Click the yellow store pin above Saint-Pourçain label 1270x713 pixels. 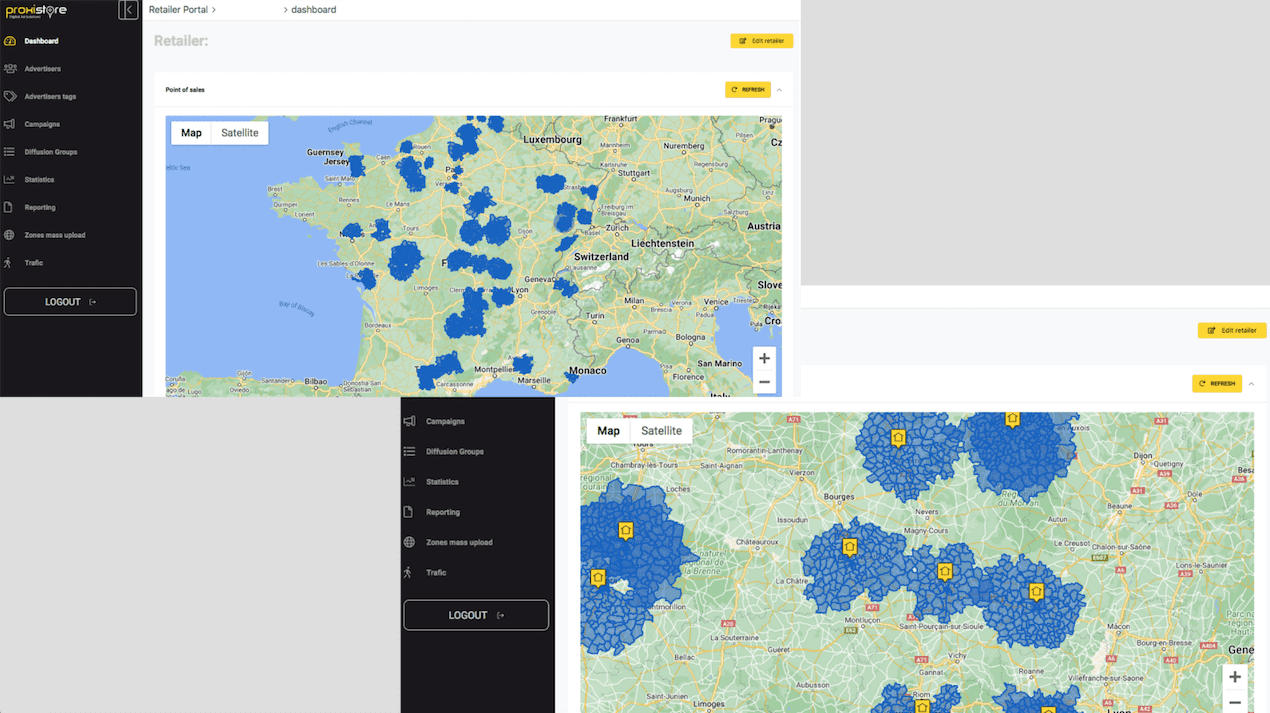[944, 572]
